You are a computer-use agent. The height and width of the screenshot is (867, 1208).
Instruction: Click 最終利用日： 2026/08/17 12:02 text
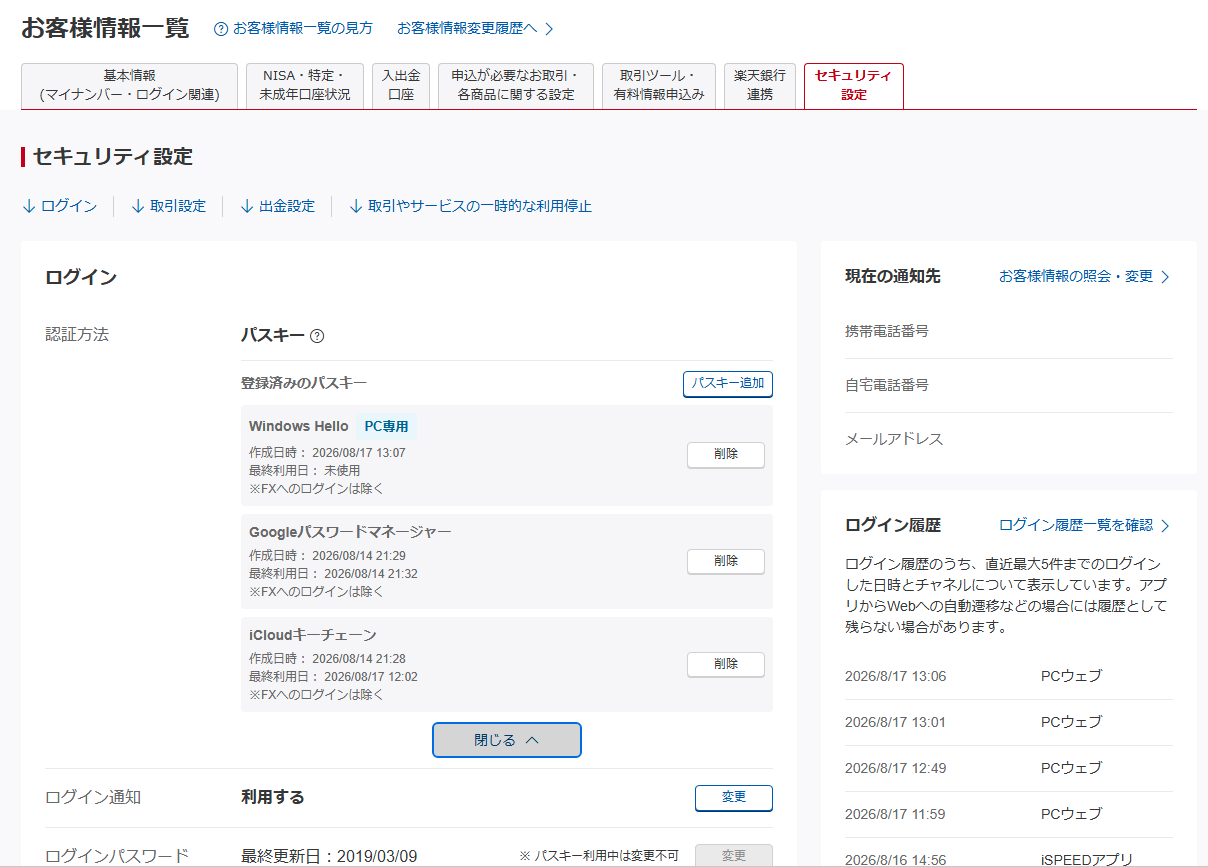pyautogui.click(x=333, y=677)
